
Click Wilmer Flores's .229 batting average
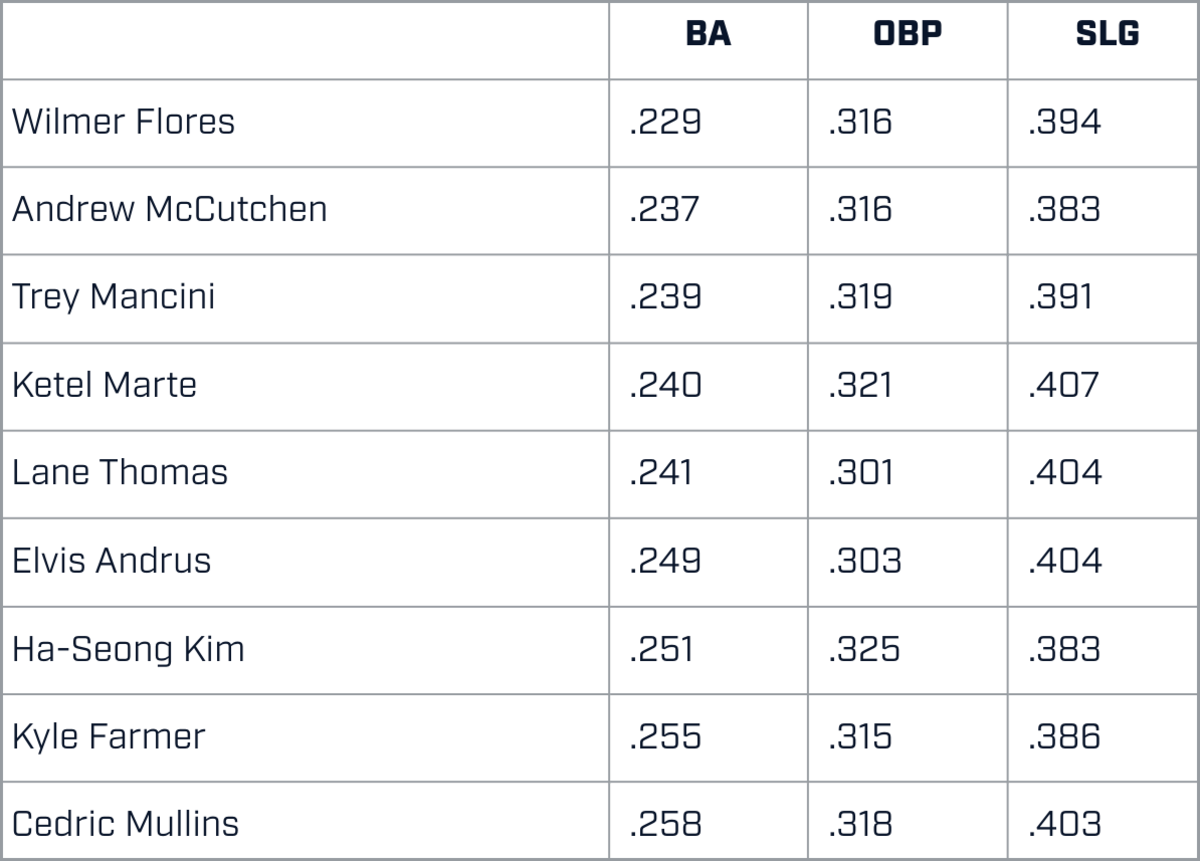click(666, 122)
